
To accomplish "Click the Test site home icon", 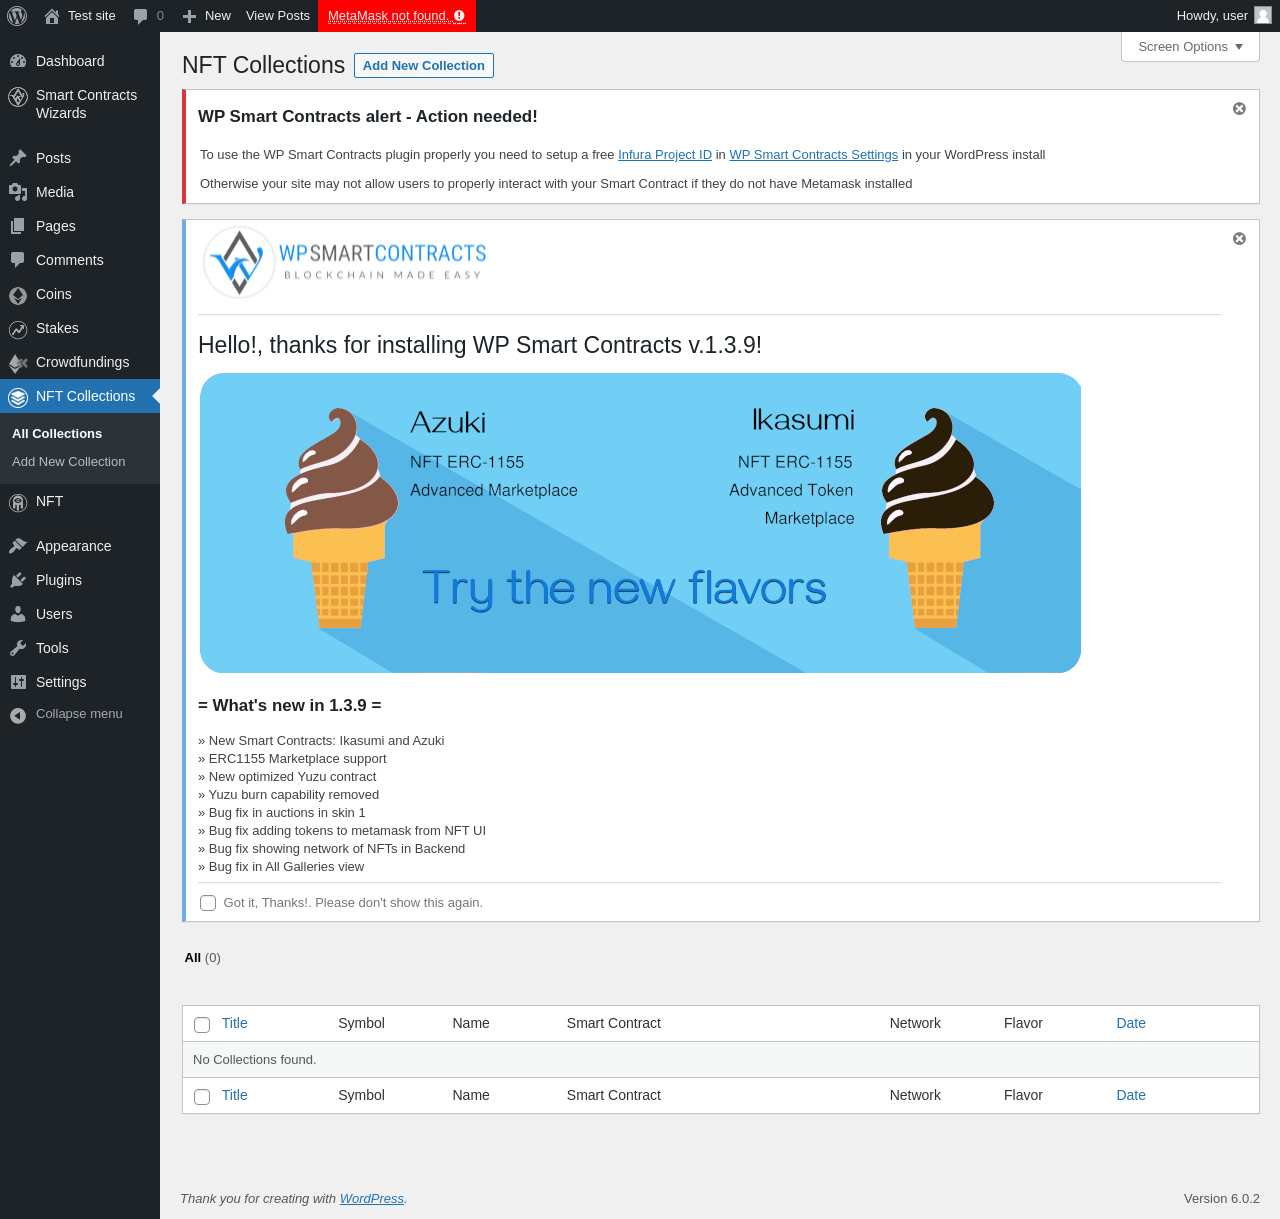I will [x=52, y=16].
